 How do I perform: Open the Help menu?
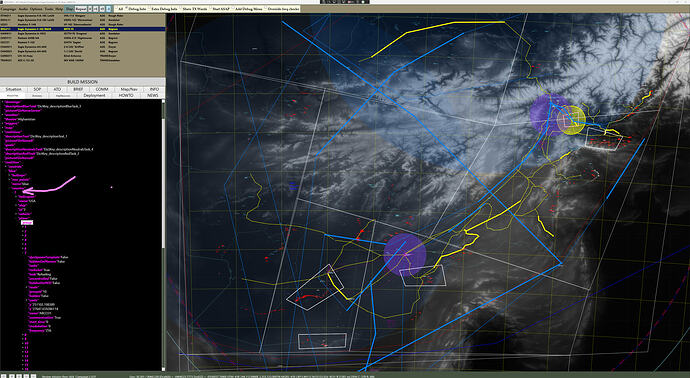point(59,9)
